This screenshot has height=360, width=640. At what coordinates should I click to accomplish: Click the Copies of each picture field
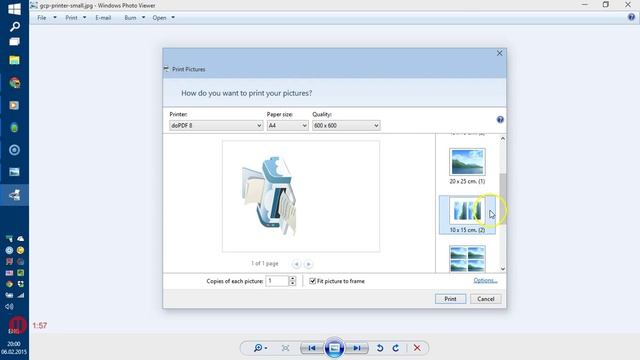[277, 281]
